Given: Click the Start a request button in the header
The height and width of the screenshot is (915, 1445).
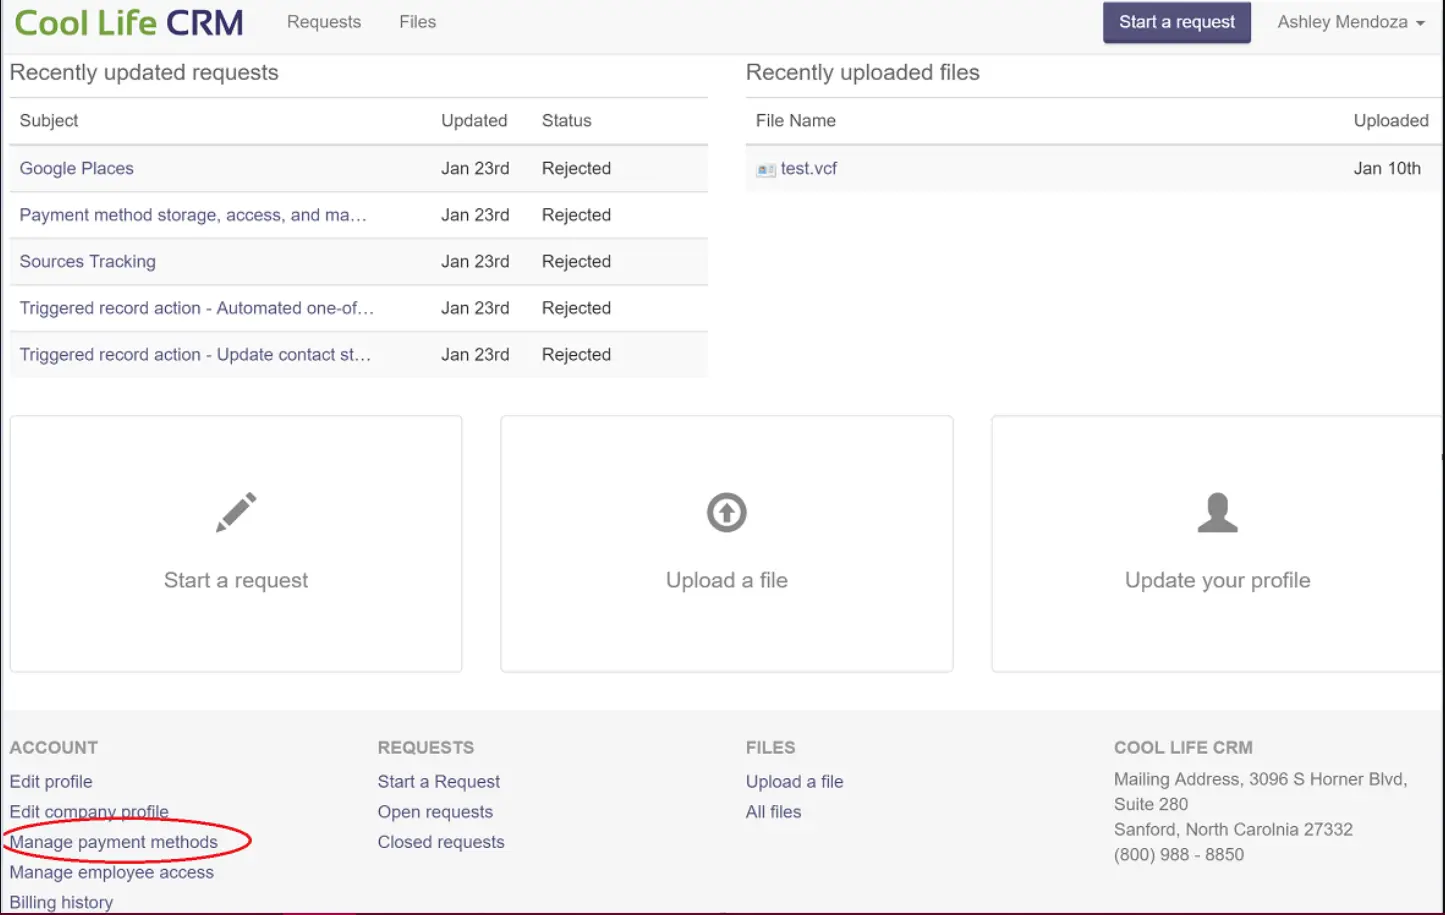Looking at the screenshot, I should click(x=1177, y=21).
